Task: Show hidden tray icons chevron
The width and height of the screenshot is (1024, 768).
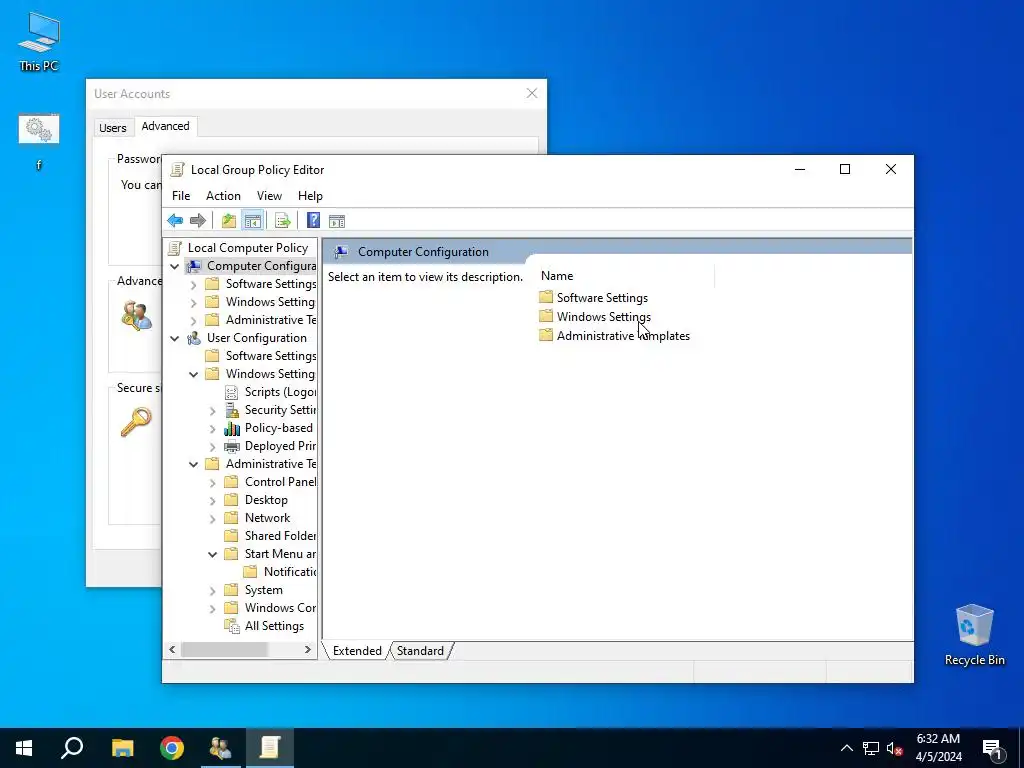Action: pos(846,748)
